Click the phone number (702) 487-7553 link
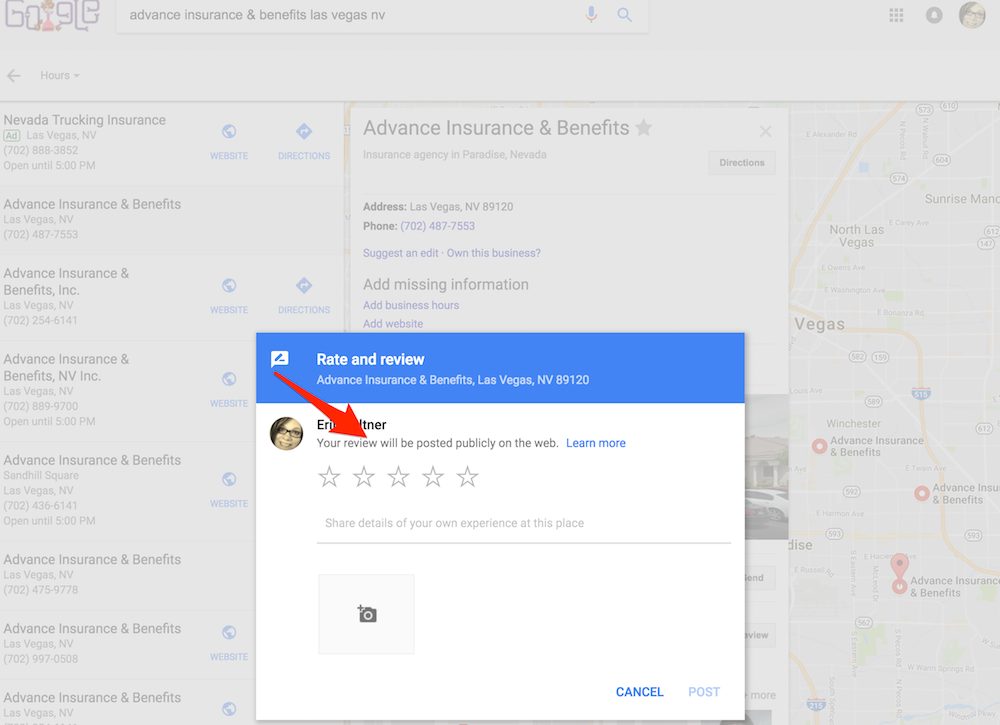This screenshot has width=1000, height=725. point(438,226)
